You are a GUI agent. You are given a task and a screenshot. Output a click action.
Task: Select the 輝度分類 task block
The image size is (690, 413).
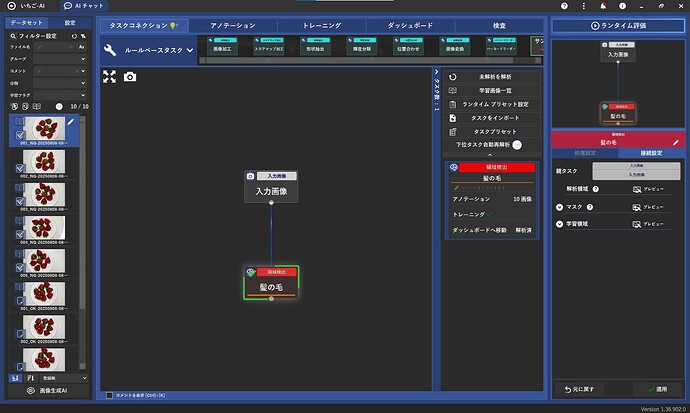(362, 46)
